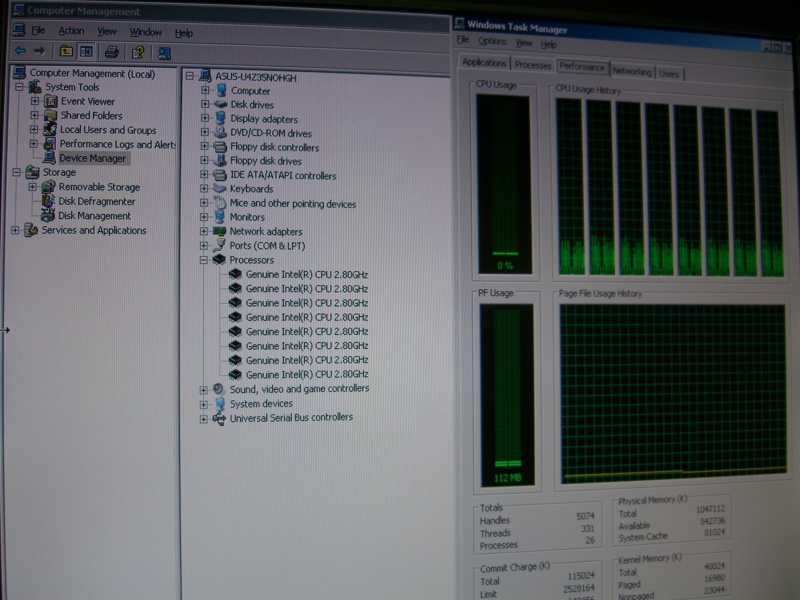Select the System devices icon
This screenshot has width=800, height=600.
pos(219,404)
